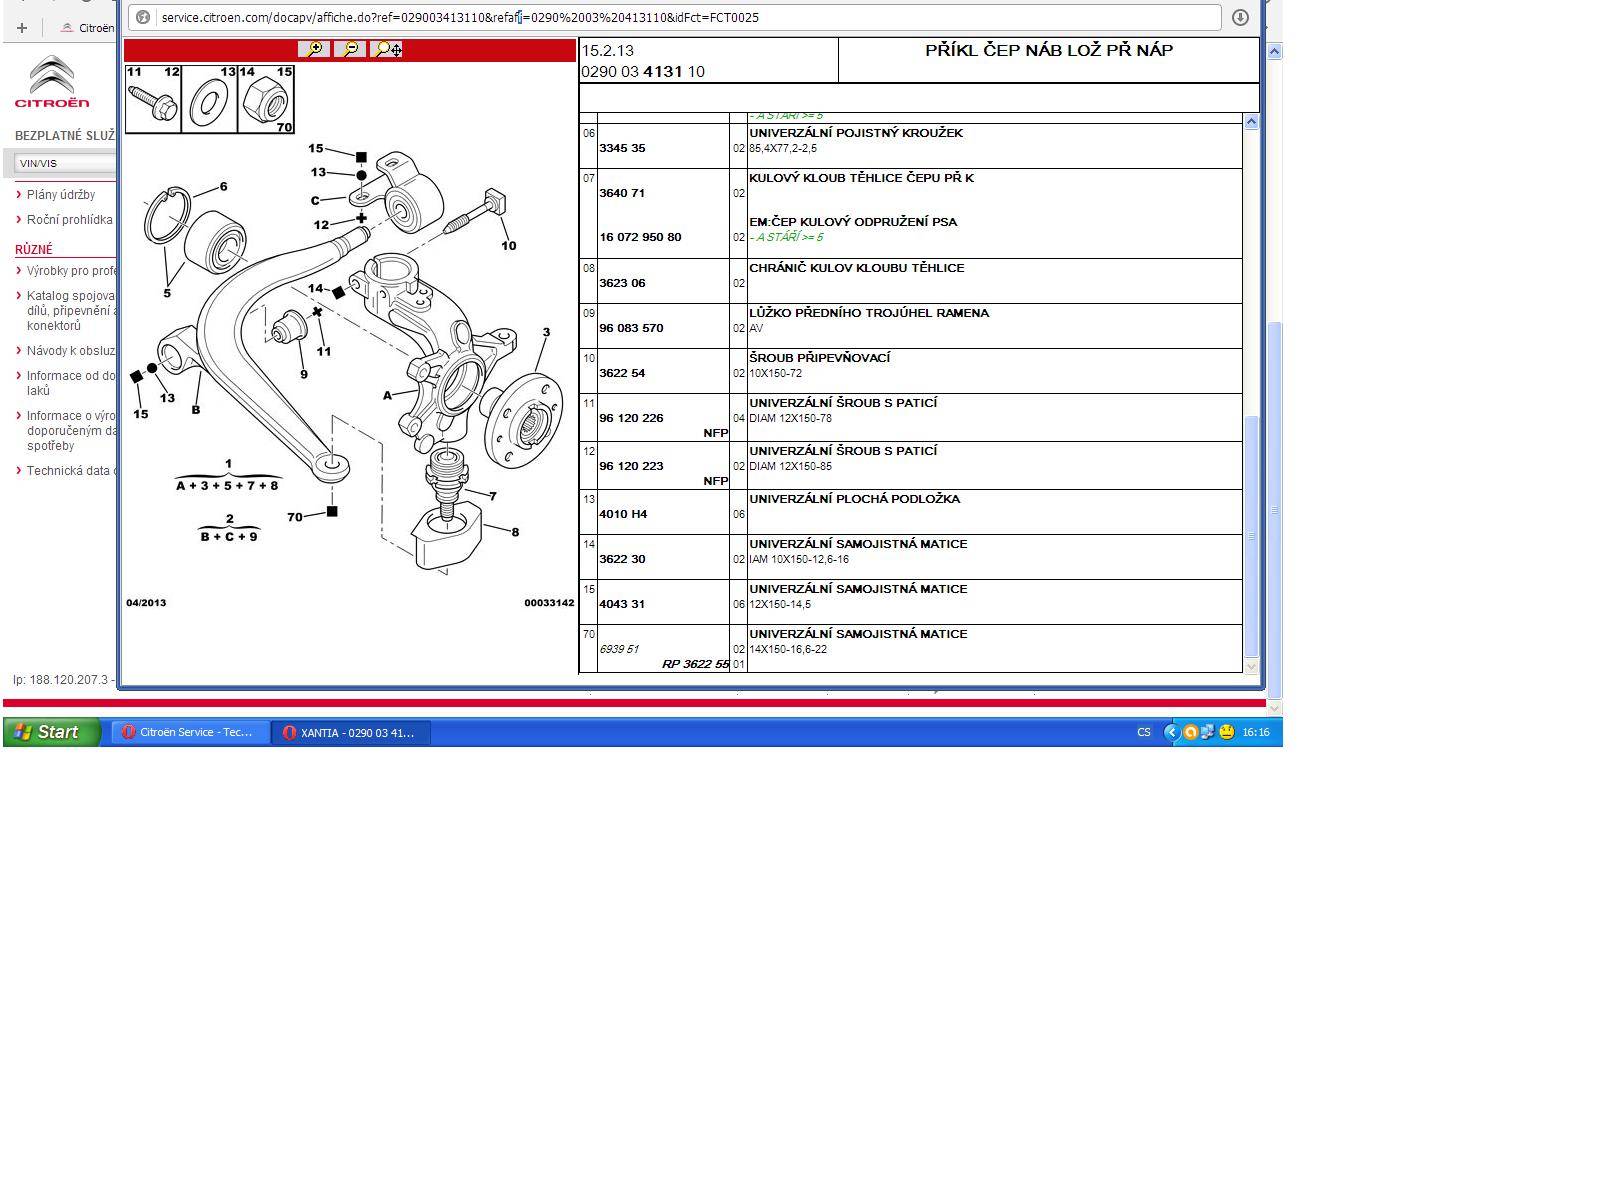Click UNIVERZÁLNÍ PLOCHÁ PODLOŽKA description
This screenshot has height=1200, width=1600.
[x=854, y=499]
